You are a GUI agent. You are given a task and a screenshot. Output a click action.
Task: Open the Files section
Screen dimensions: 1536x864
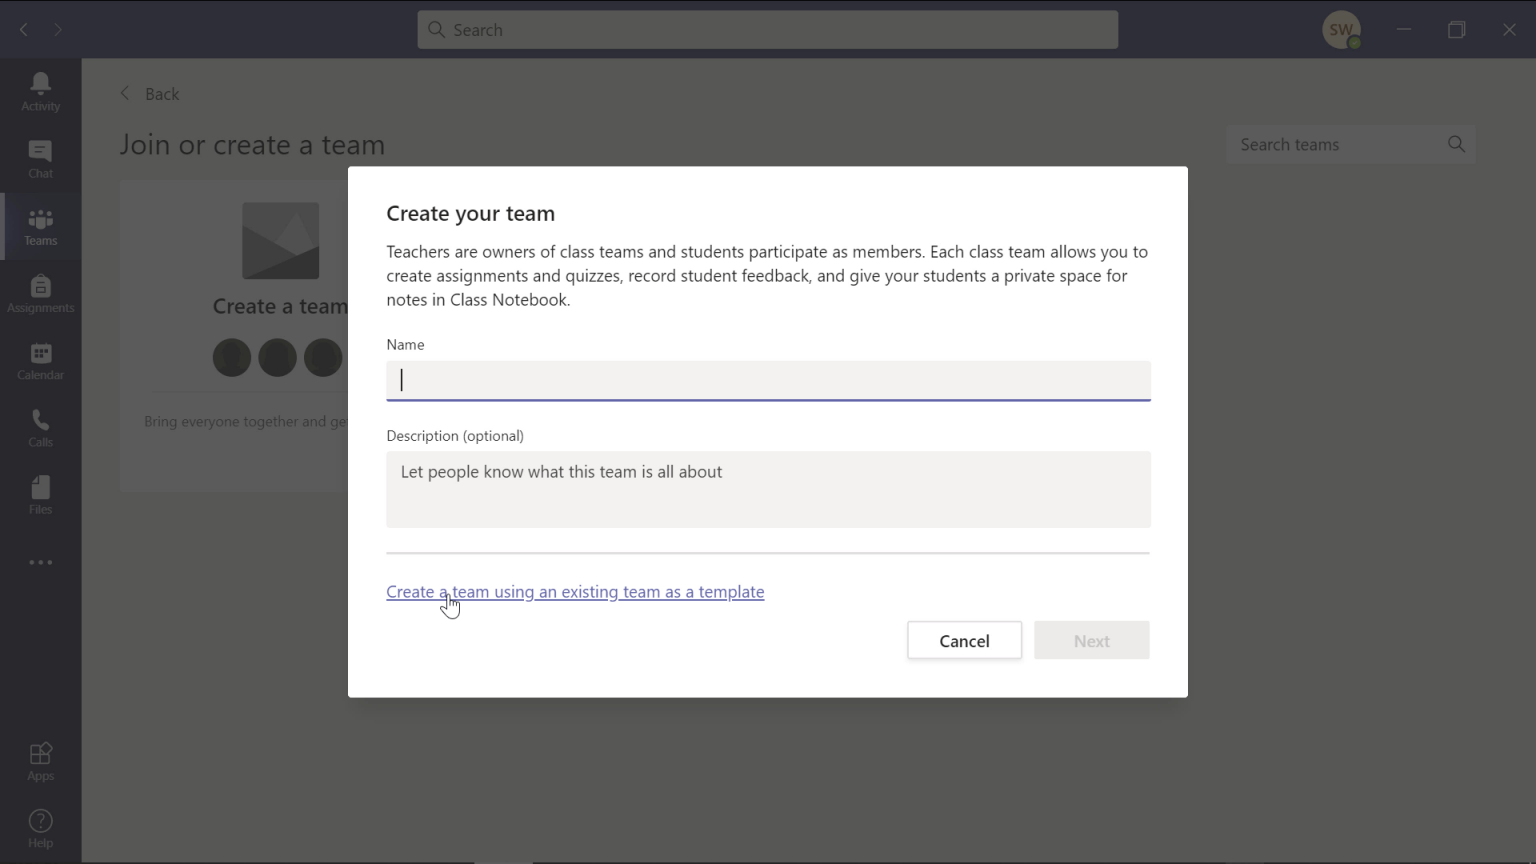pos(40,494)
